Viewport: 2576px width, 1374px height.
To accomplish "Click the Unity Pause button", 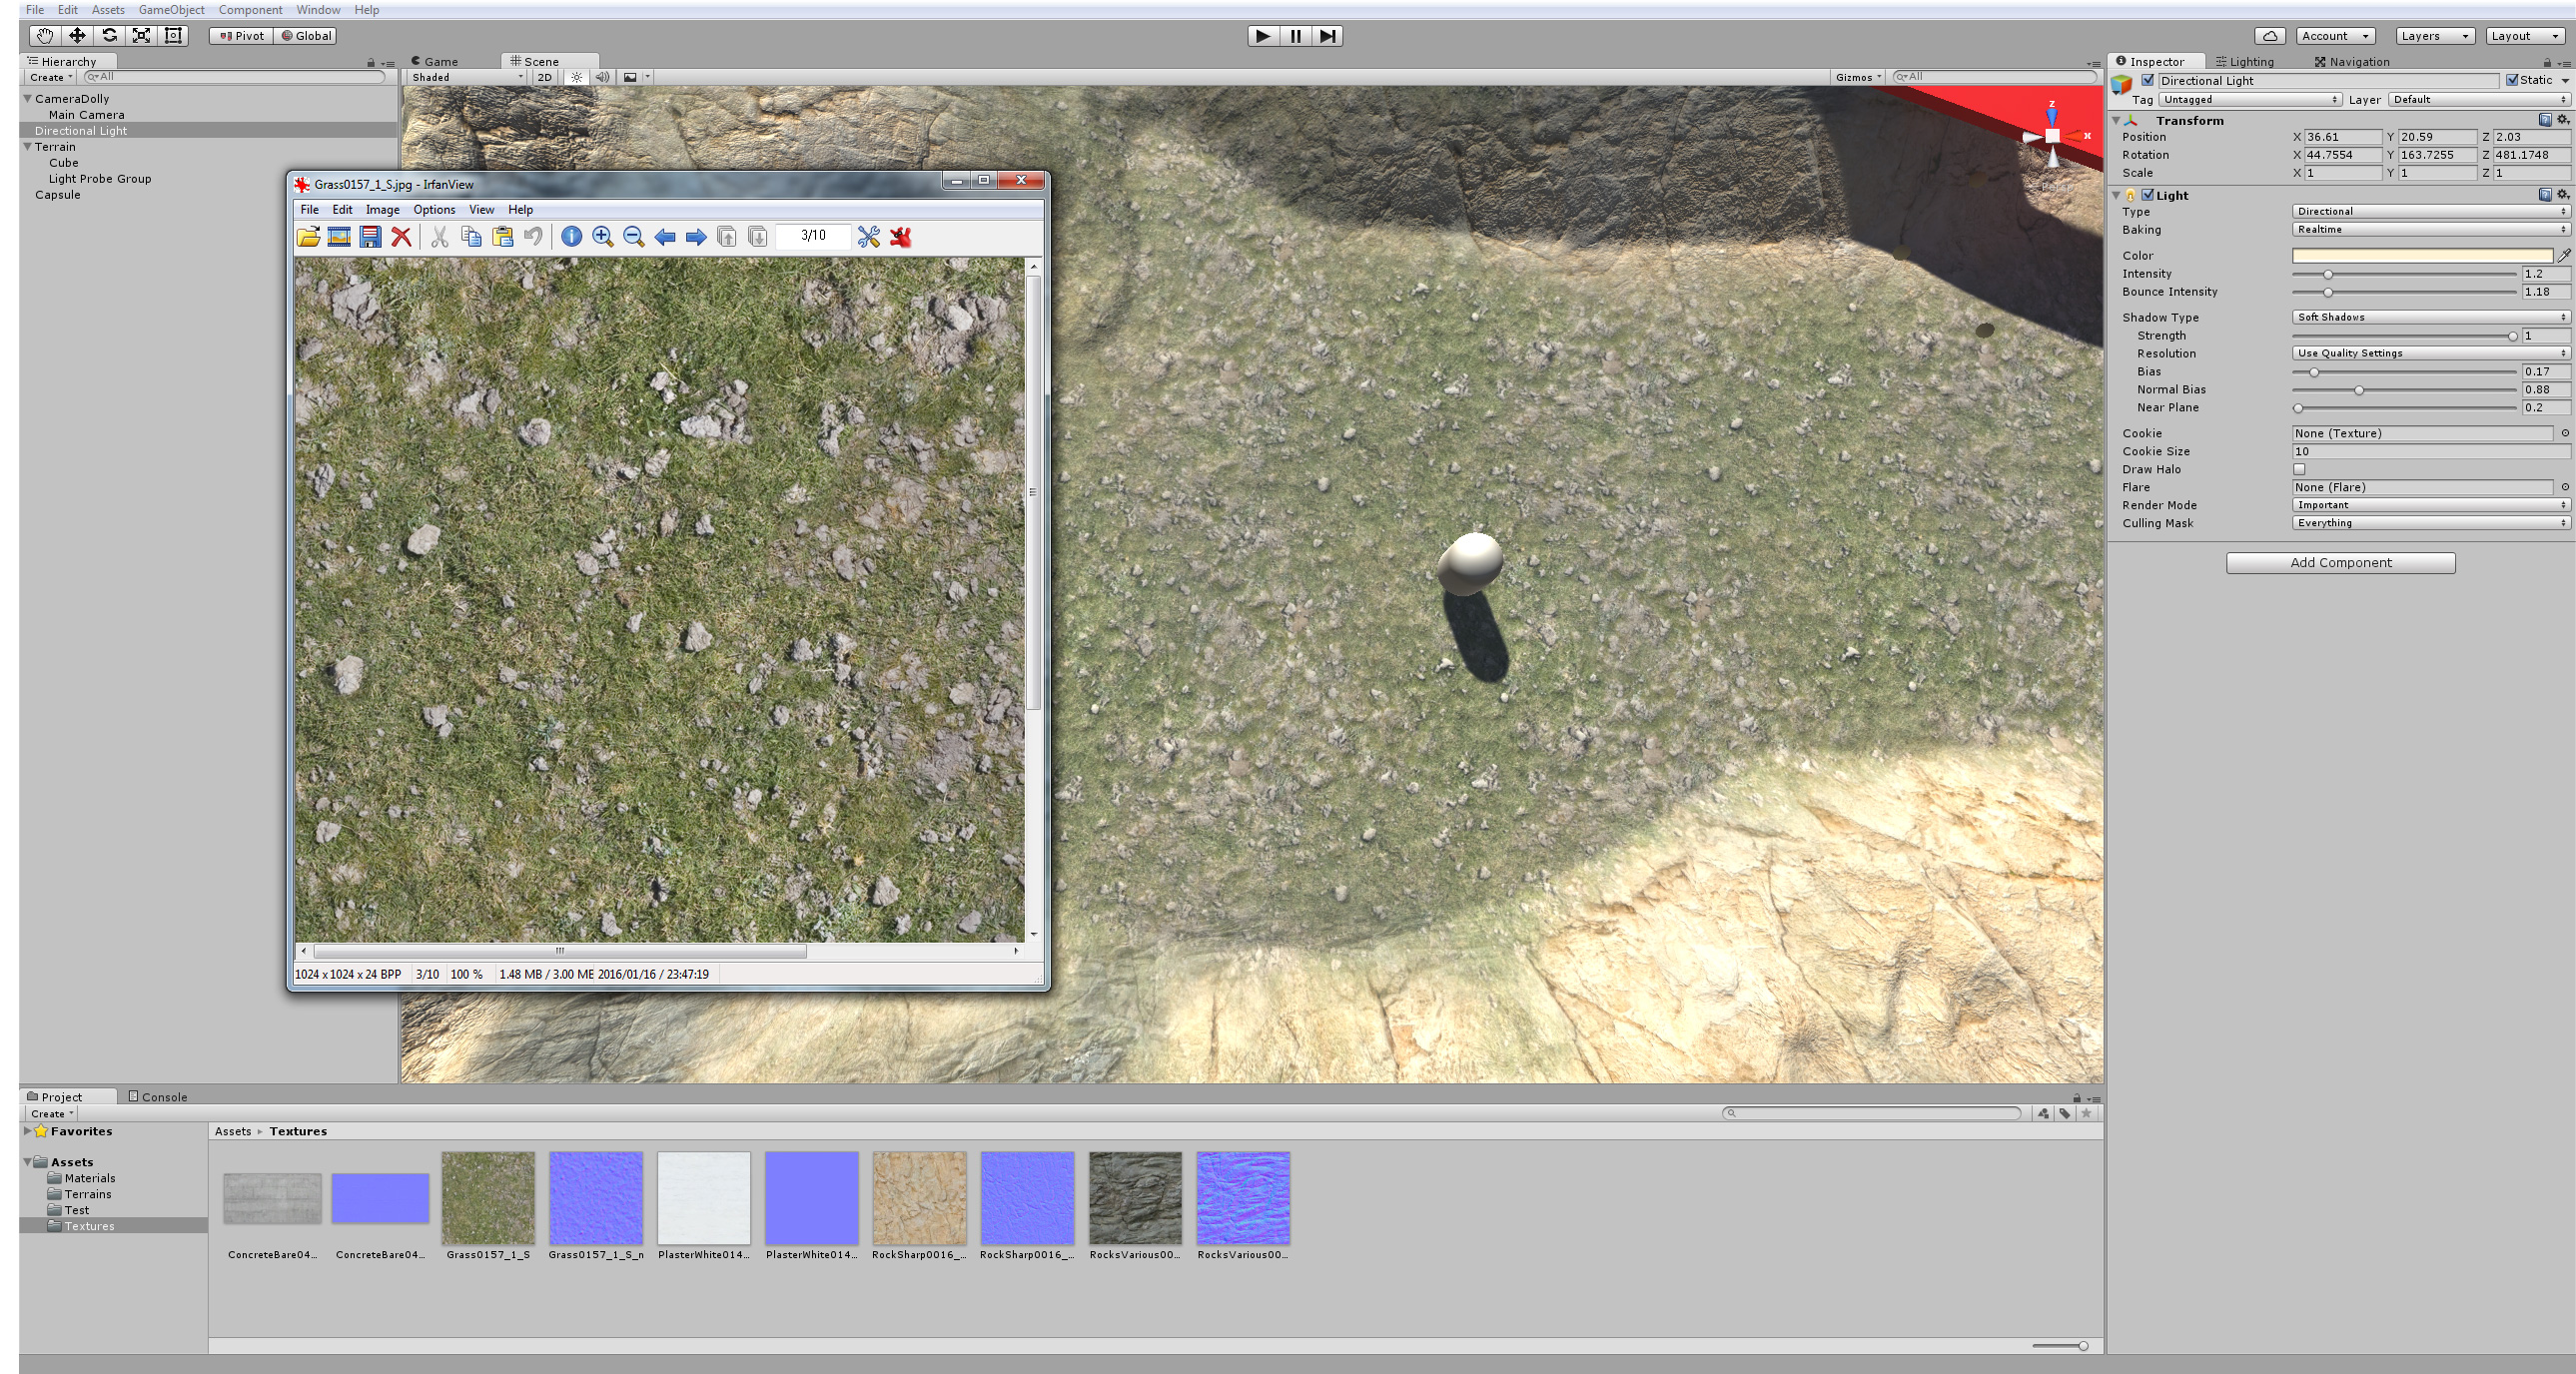I will tap(1295, 36).
